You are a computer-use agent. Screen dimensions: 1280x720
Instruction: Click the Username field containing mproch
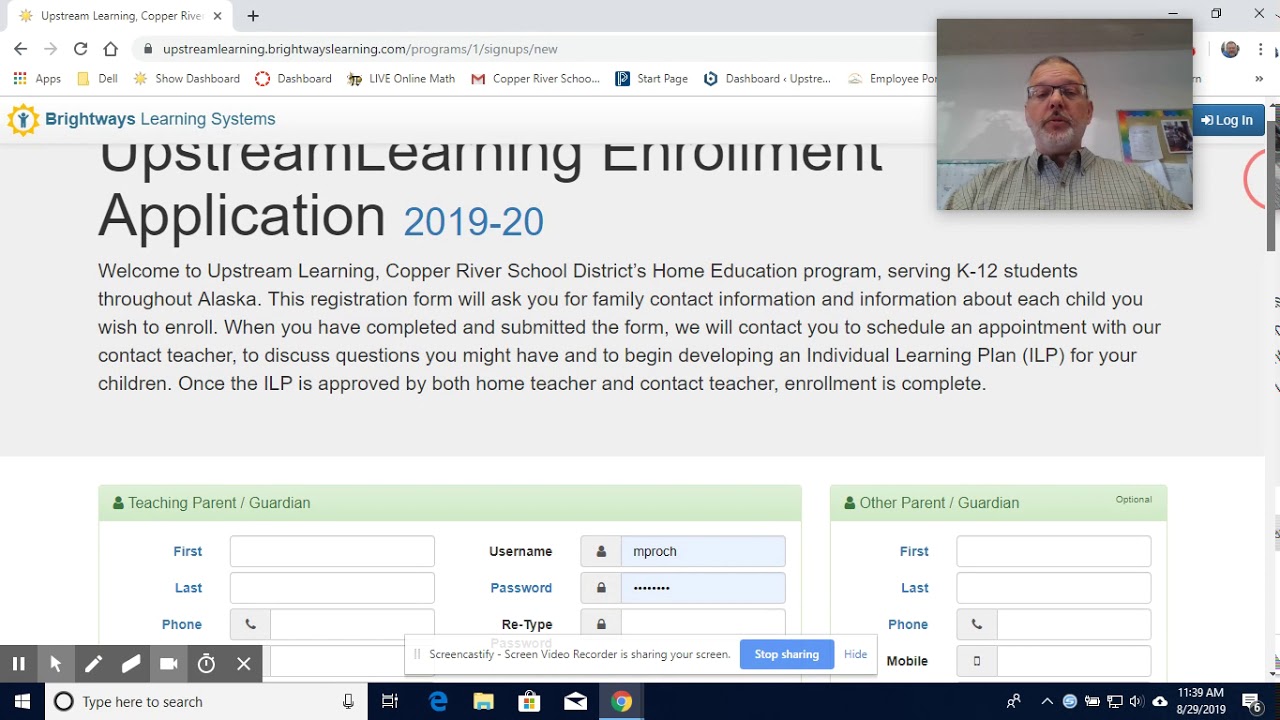click(703, 551)
